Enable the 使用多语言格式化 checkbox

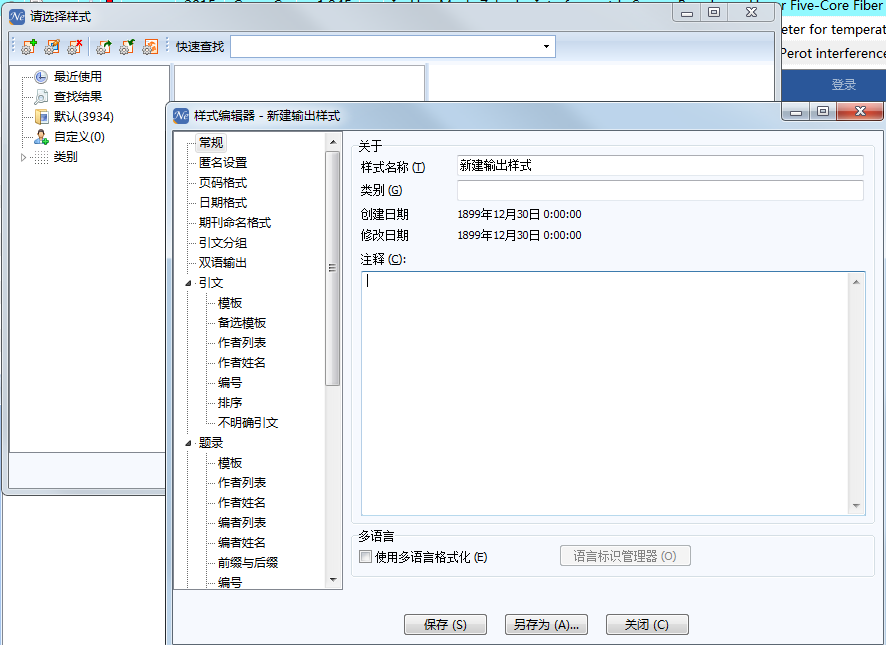pyautogui.click(x=366, y=557)
